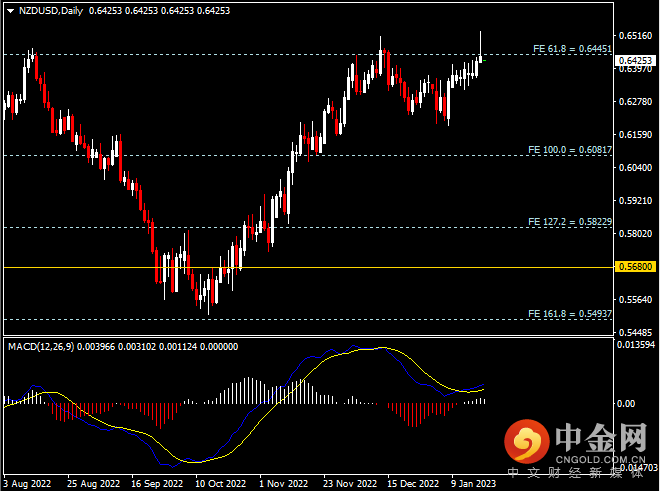Click the 10 Oct 2022 date label

tap(217, 482)
